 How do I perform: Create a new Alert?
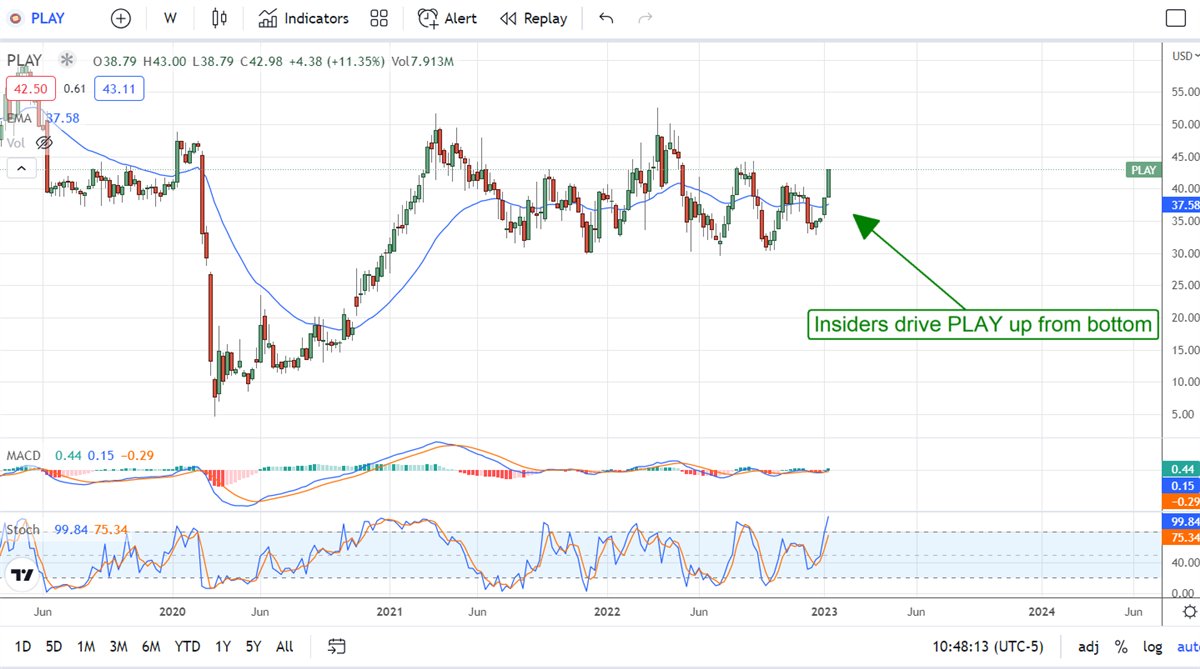pos(447,18)
